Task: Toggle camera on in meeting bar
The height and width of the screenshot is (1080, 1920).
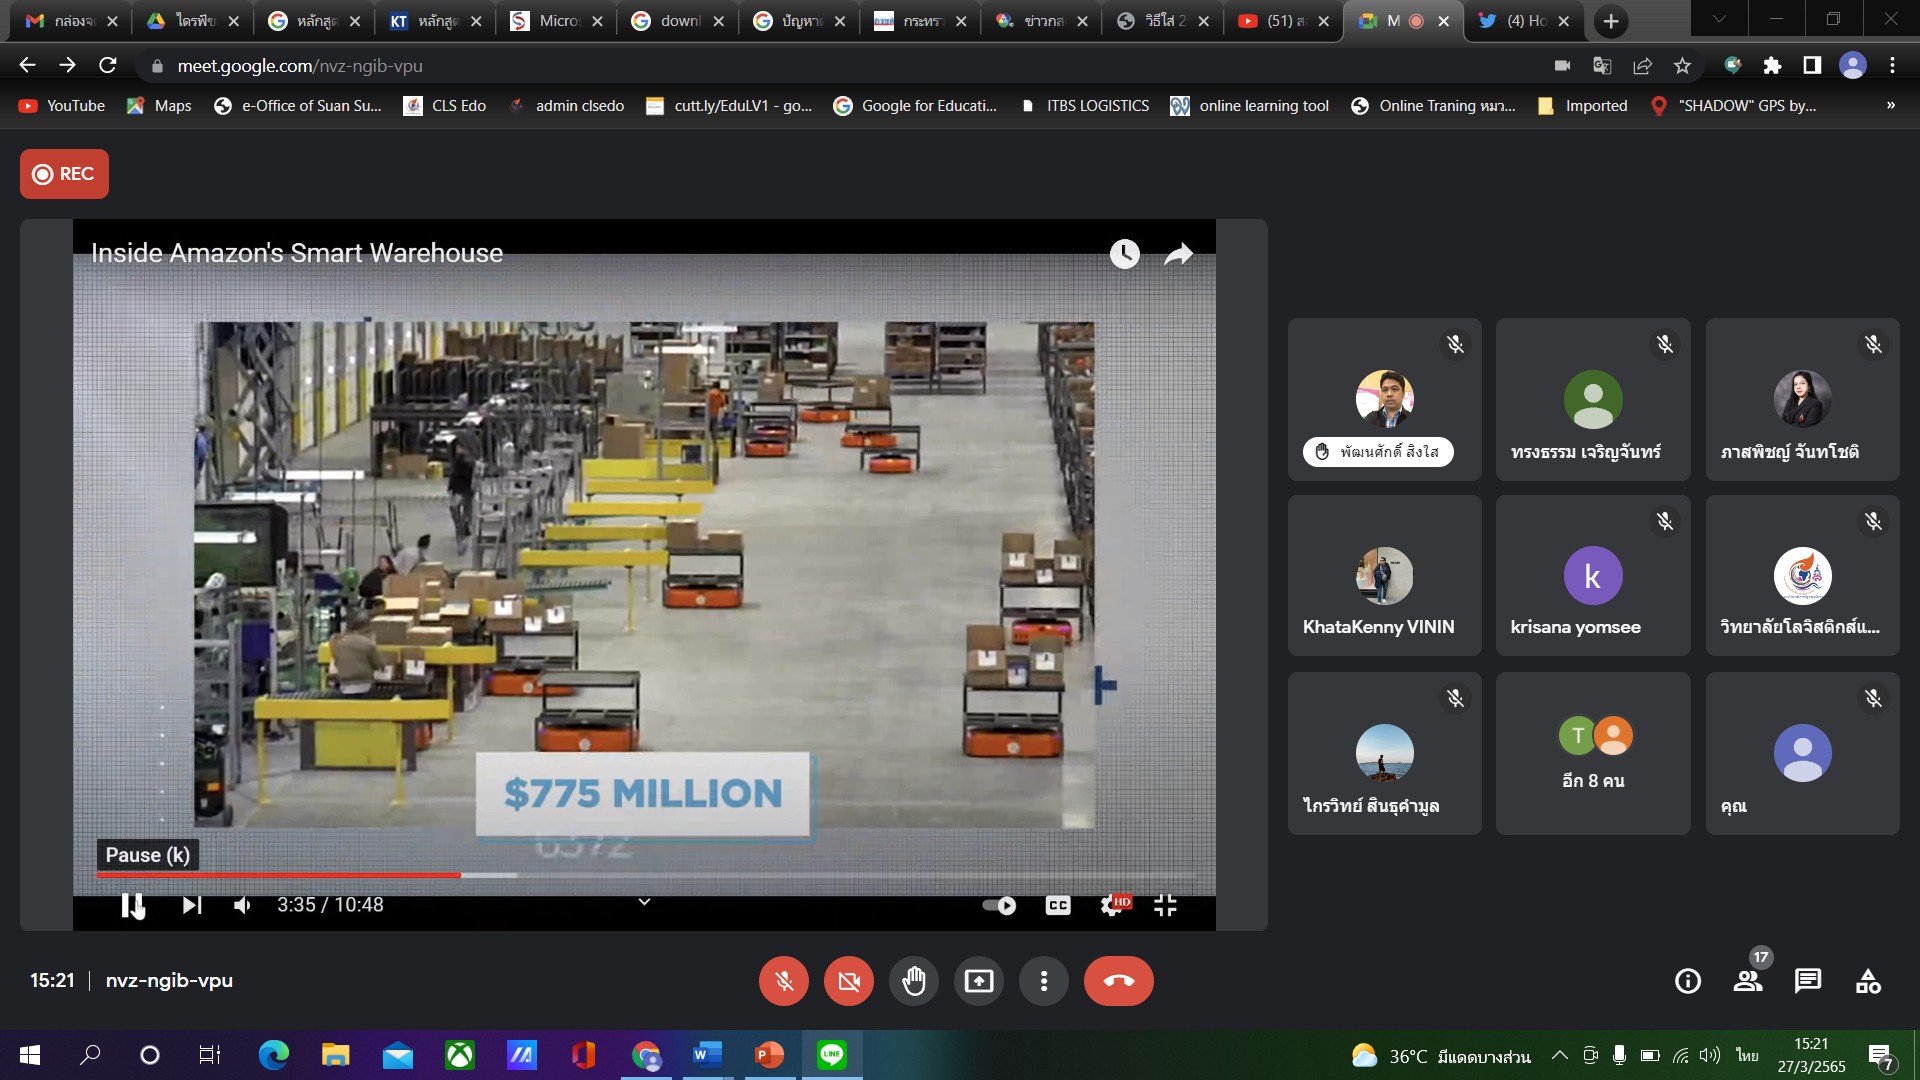Action: point(848,981)
